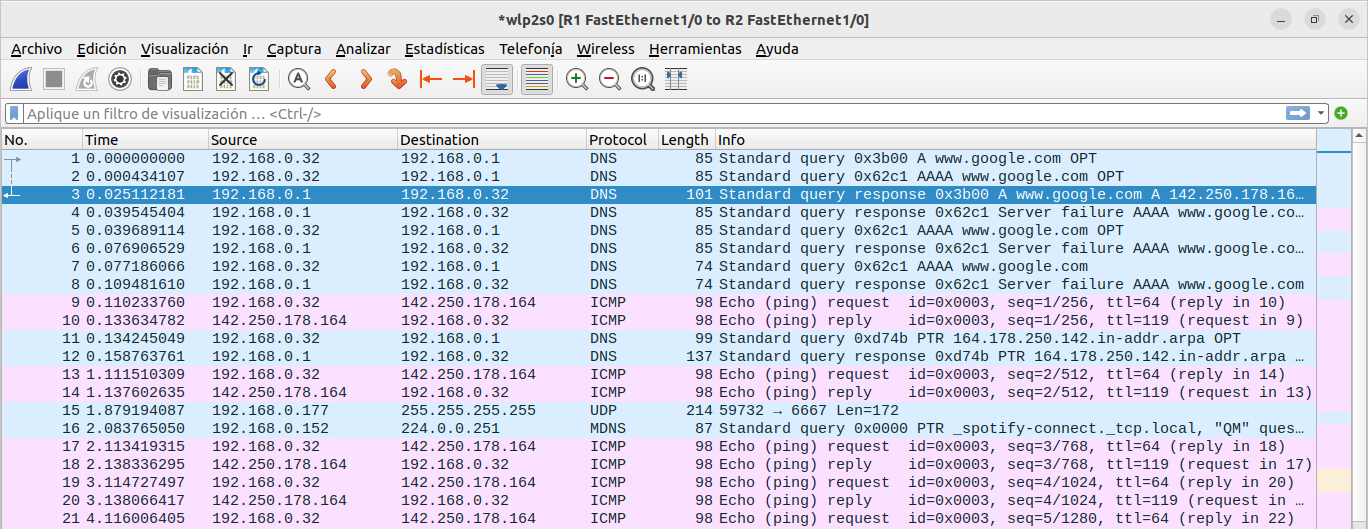Screen dimensions: 1368x529
Task: Open the Ayuda menu
Action: tap(777, 48)
